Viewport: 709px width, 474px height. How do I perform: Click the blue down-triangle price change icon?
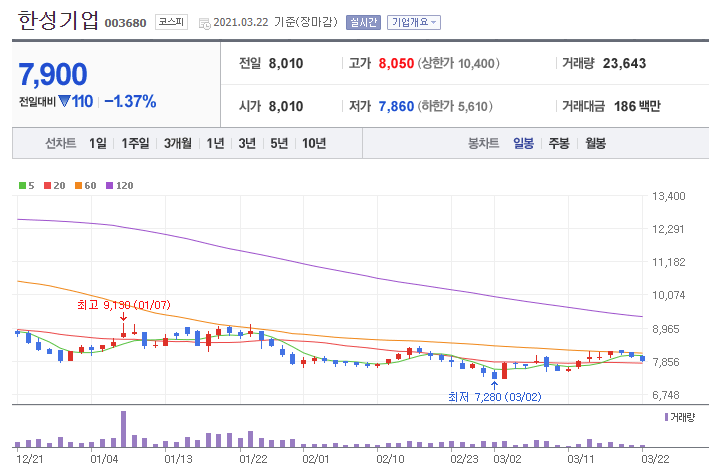pos(65,101)
